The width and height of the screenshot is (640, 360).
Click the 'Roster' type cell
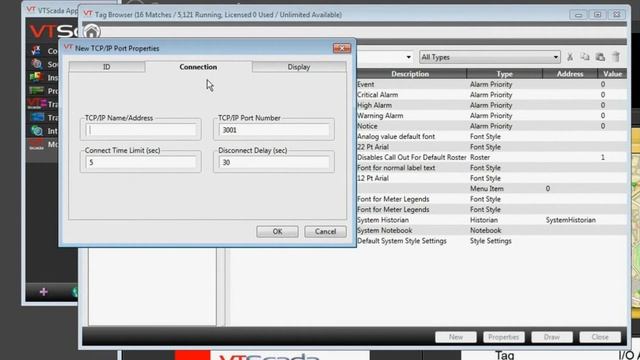(x=480, y=157)
